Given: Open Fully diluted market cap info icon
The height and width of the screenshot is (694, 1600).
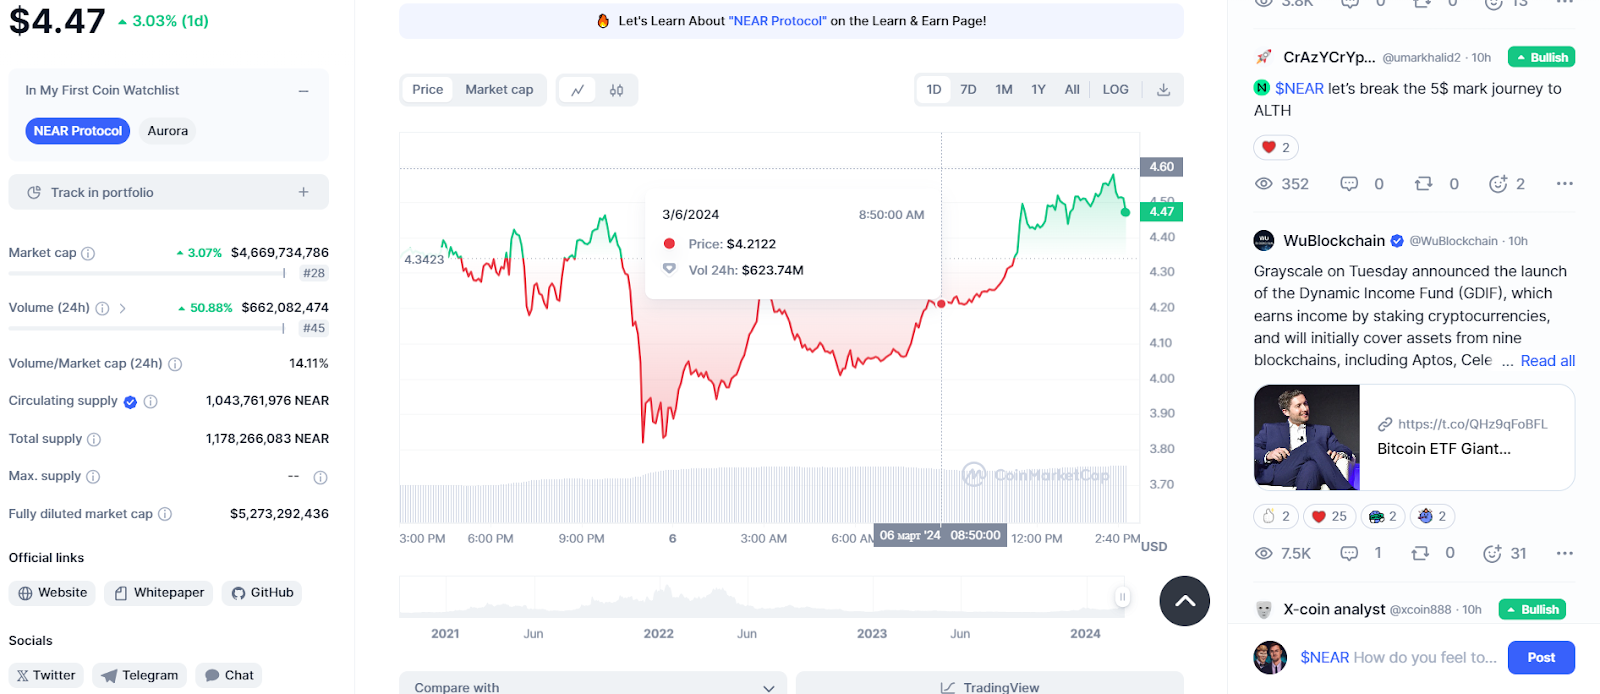Looking at the screenshot, I should [165, 514].
